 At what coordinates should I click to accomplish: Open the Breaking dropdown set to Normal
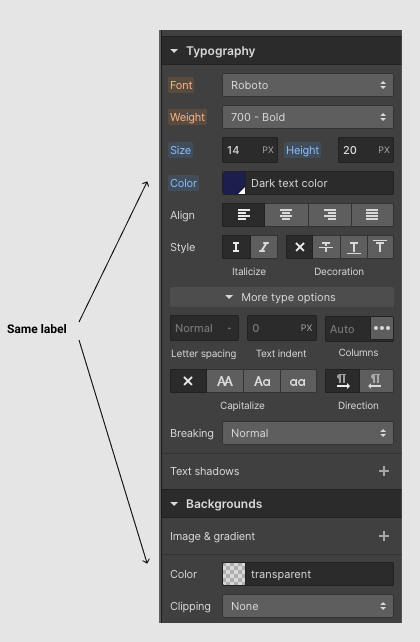308,433
